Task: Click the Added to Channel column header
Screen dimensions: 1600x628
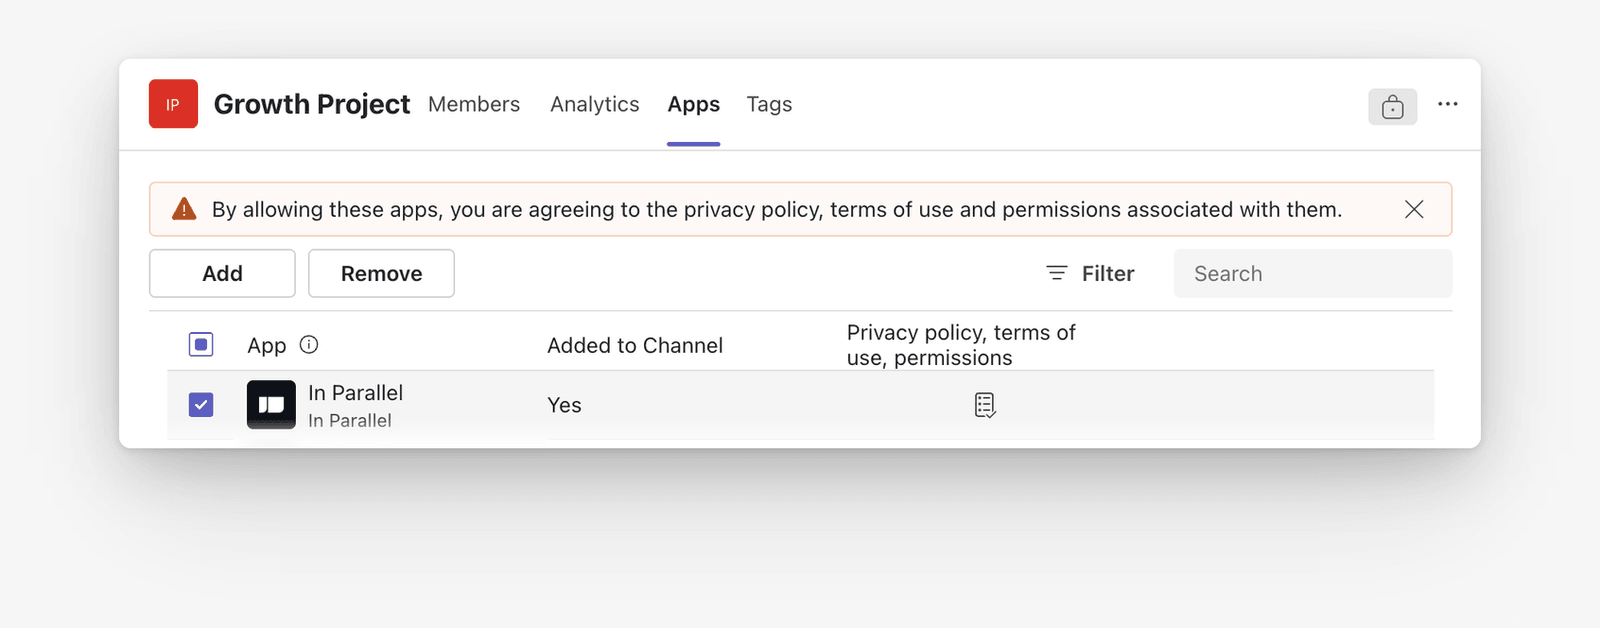Action: (x=635, y=345)
